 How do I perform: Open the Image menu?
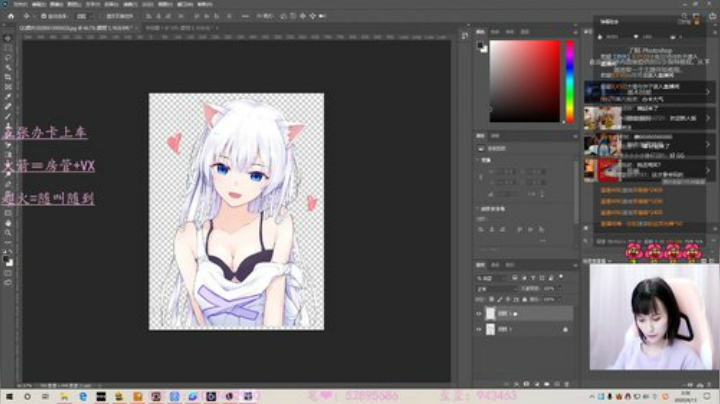pyautogui.click(x=56, y=4)
